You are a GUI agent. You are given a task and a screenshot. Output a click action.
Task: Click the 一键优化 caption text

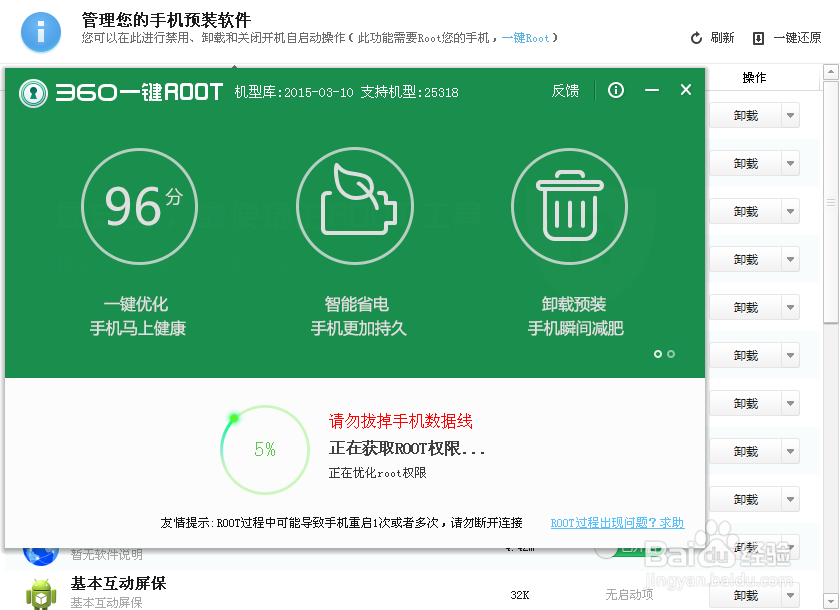pyautogui.click(x=136, y=304)
